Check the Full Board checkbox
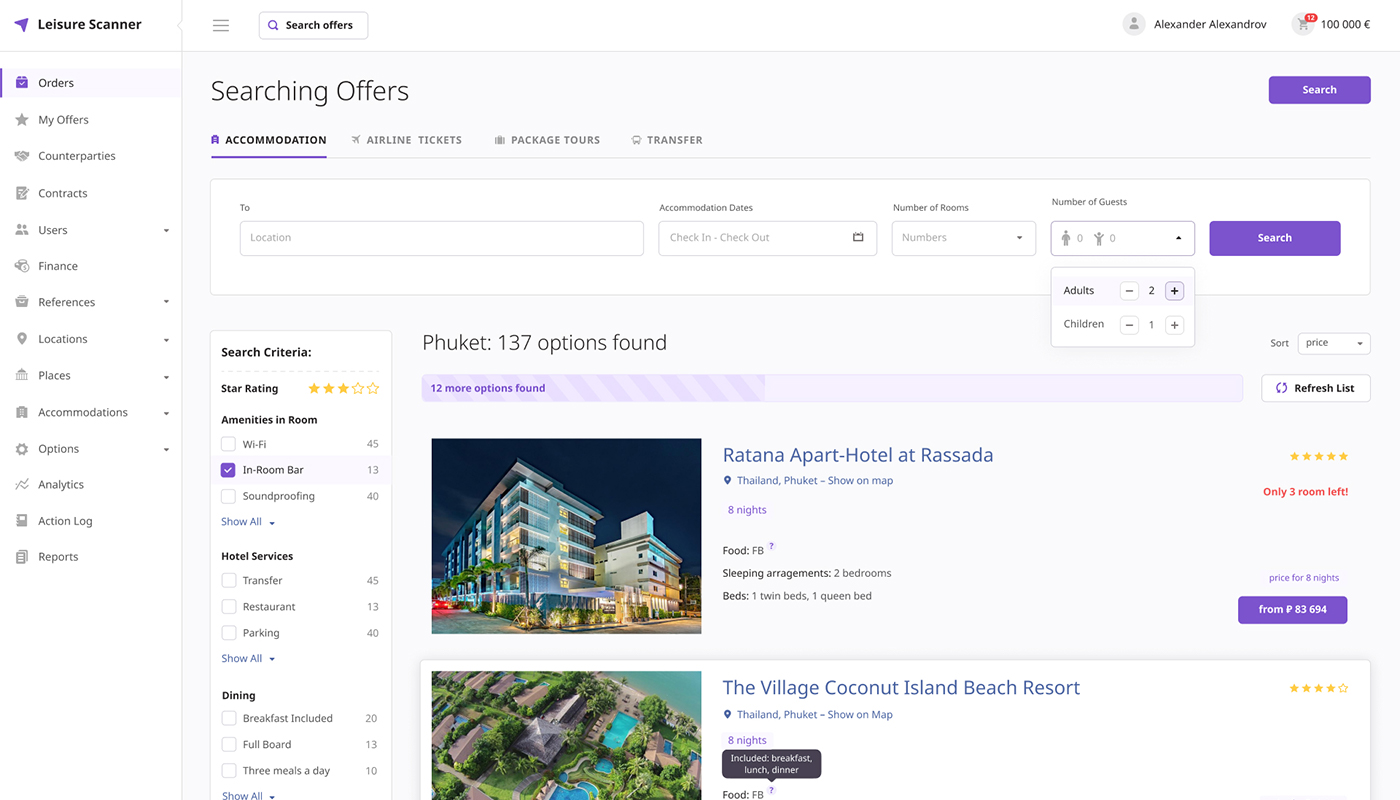1400x800 pixels. click(x=228, y=744)
